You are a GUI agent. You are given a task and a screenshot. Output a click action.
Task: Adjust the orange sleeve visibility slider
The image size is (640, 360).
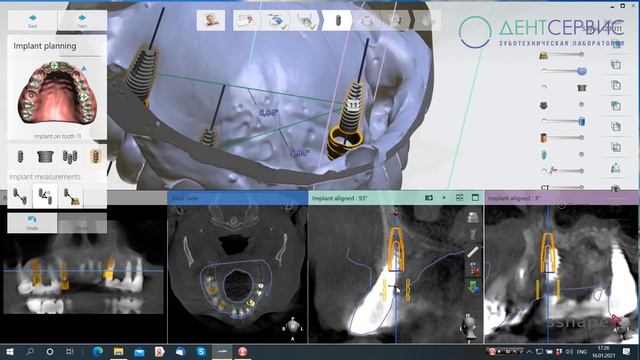pyautogui.click(x=562, y=138)
